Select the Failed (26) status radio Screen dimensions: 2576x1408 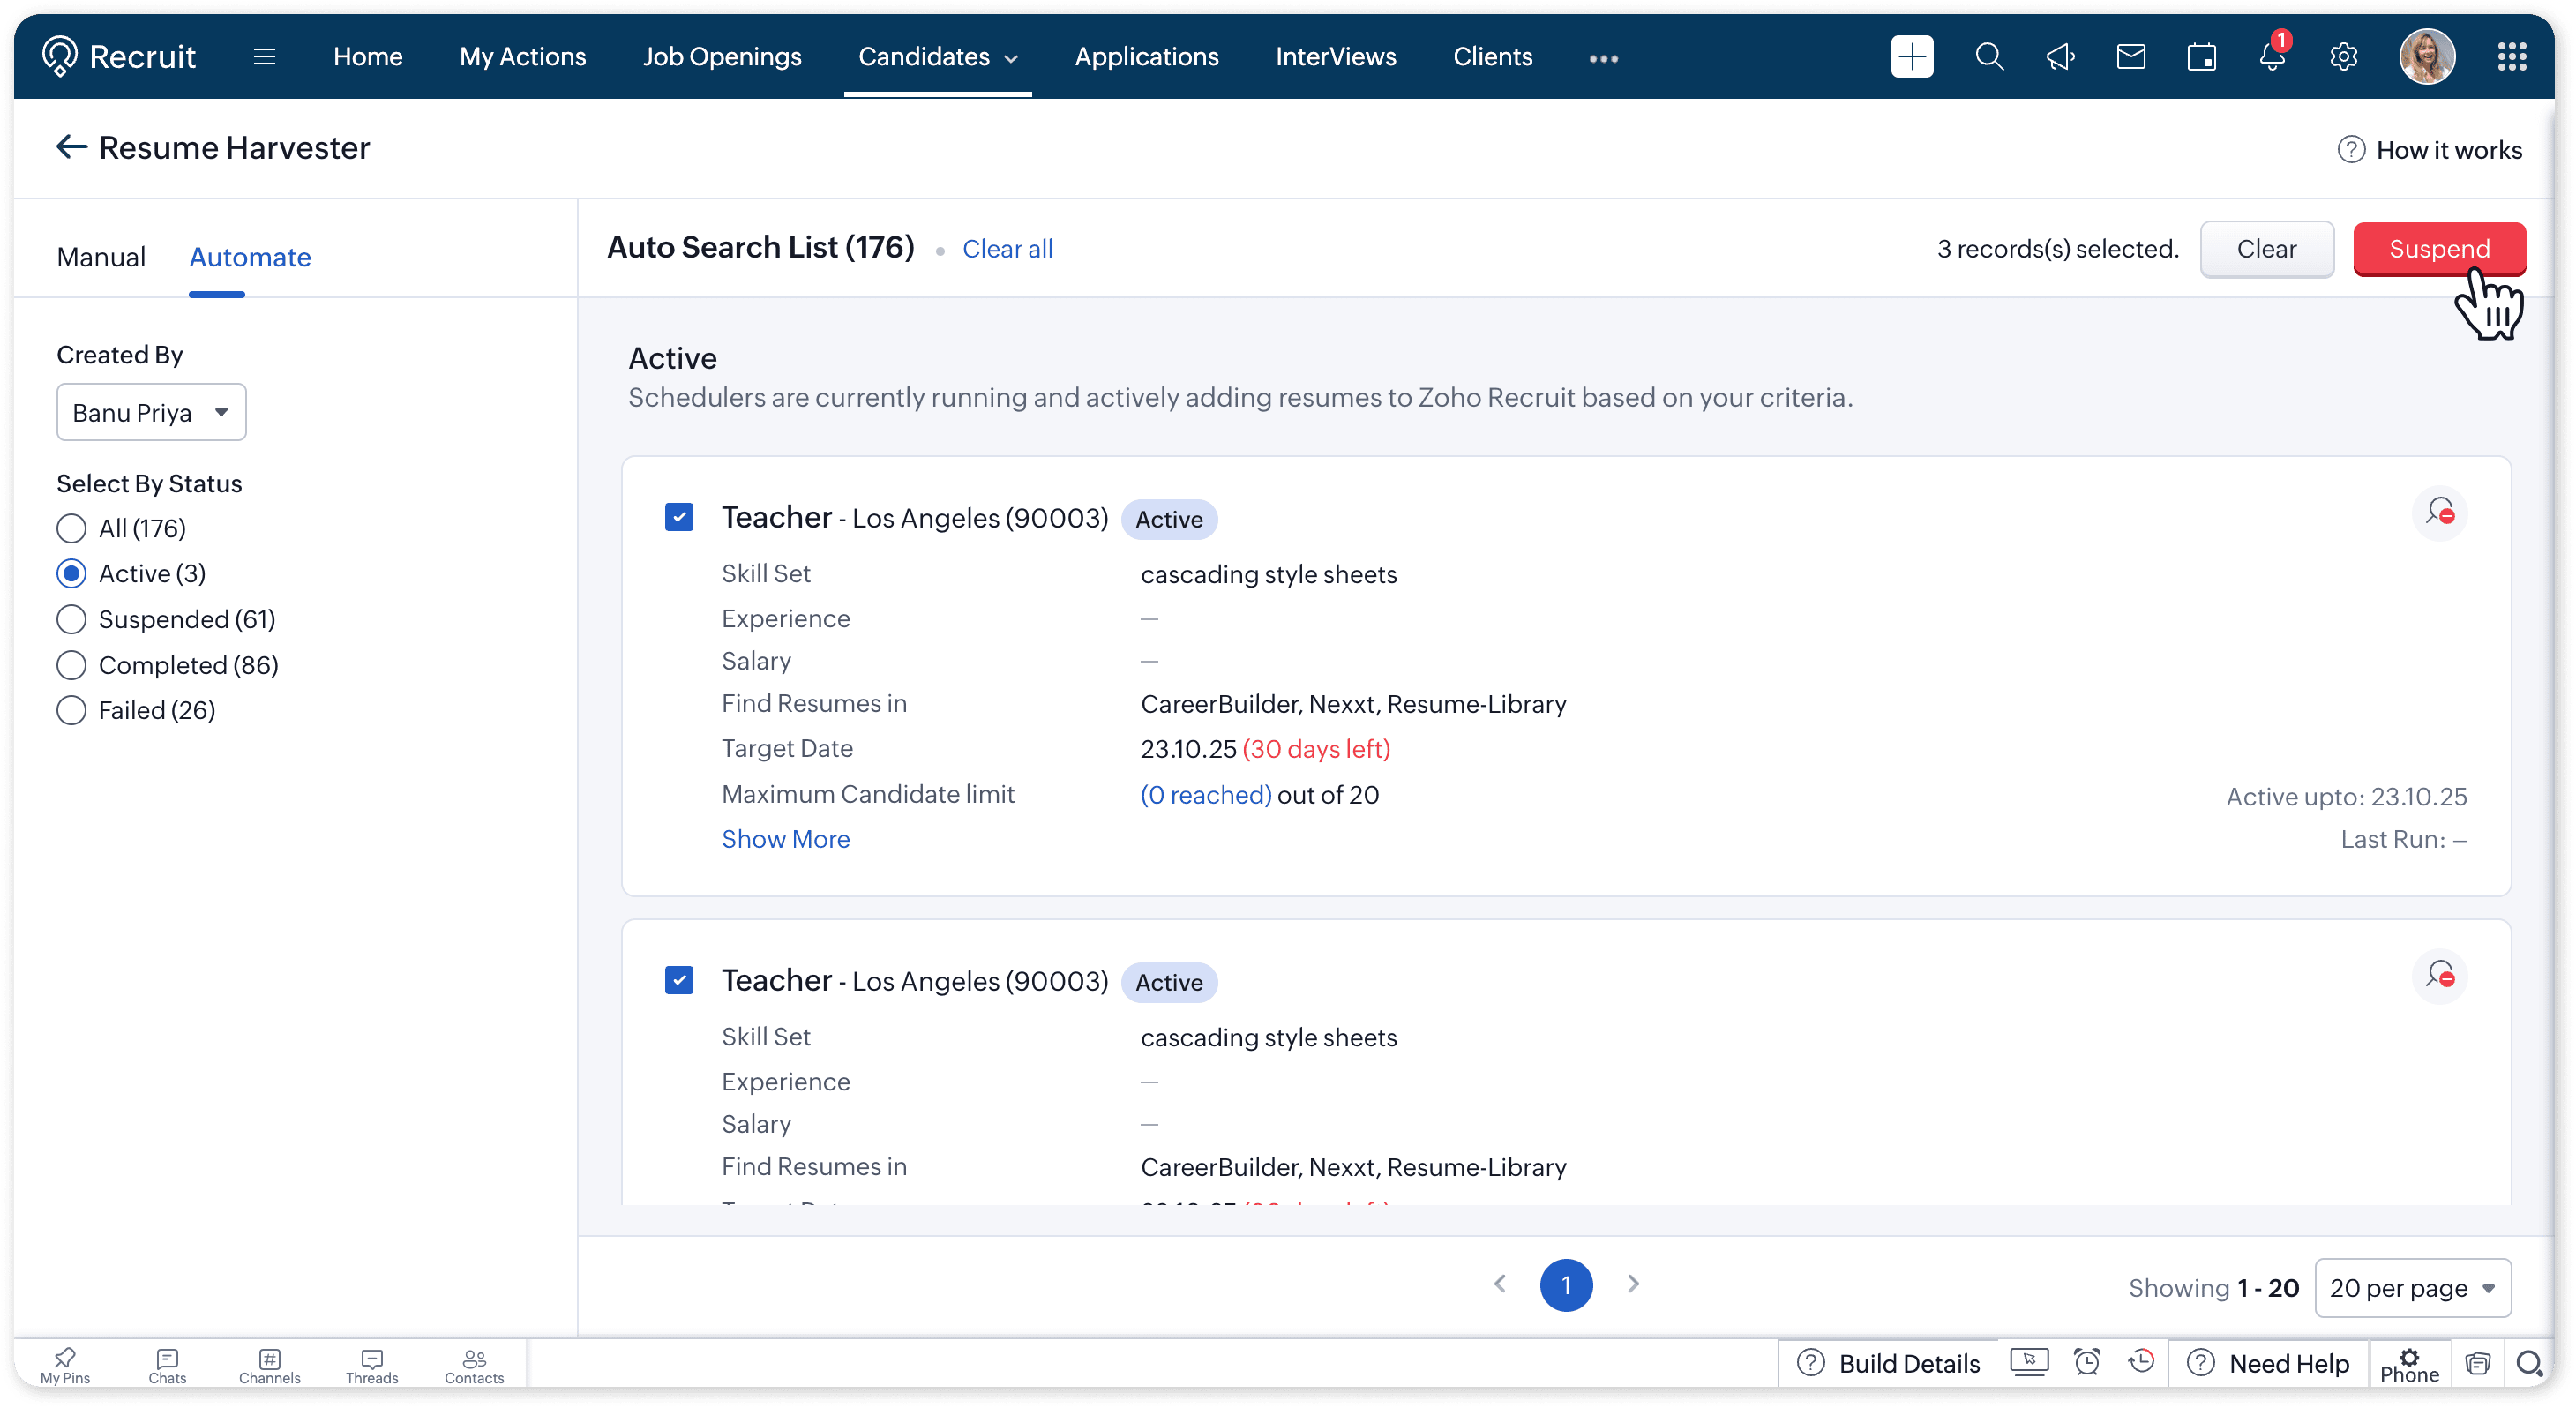(x=71, y=710)
